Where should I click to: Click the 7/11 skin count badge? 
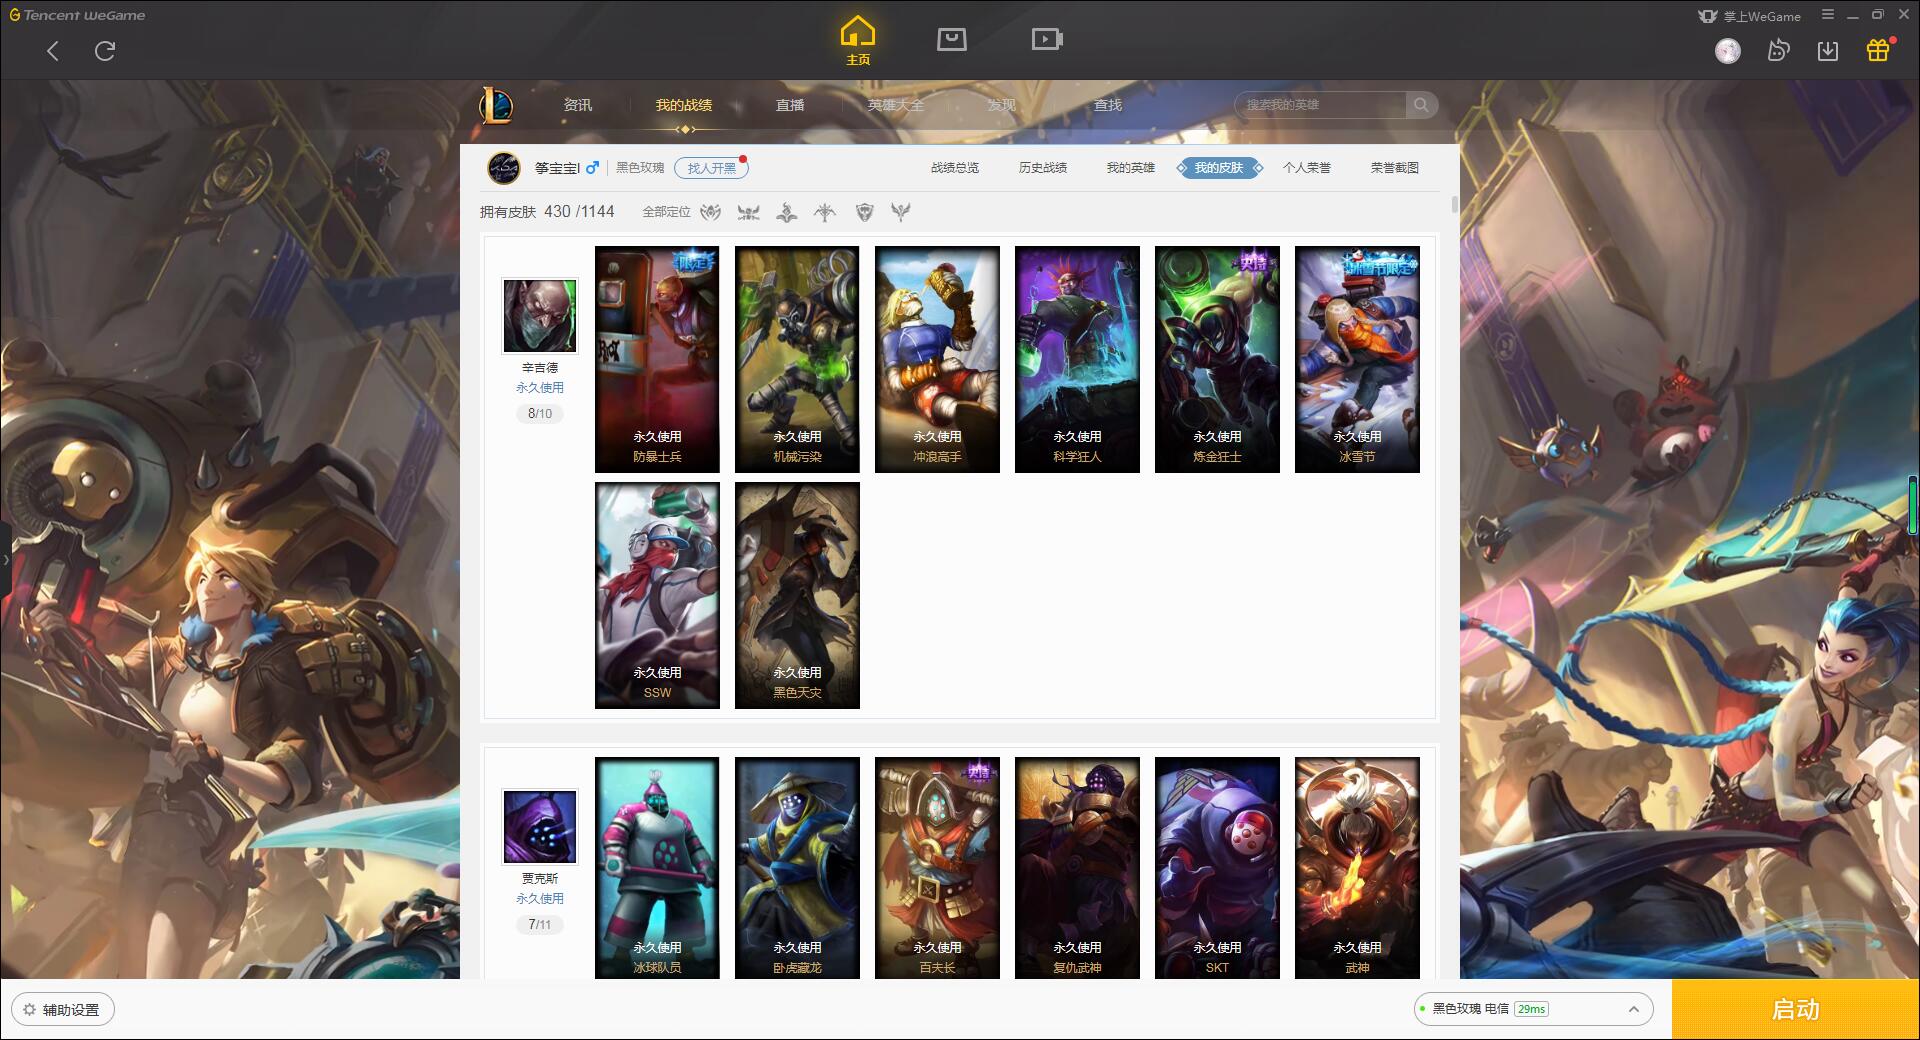tap(540, 924)
